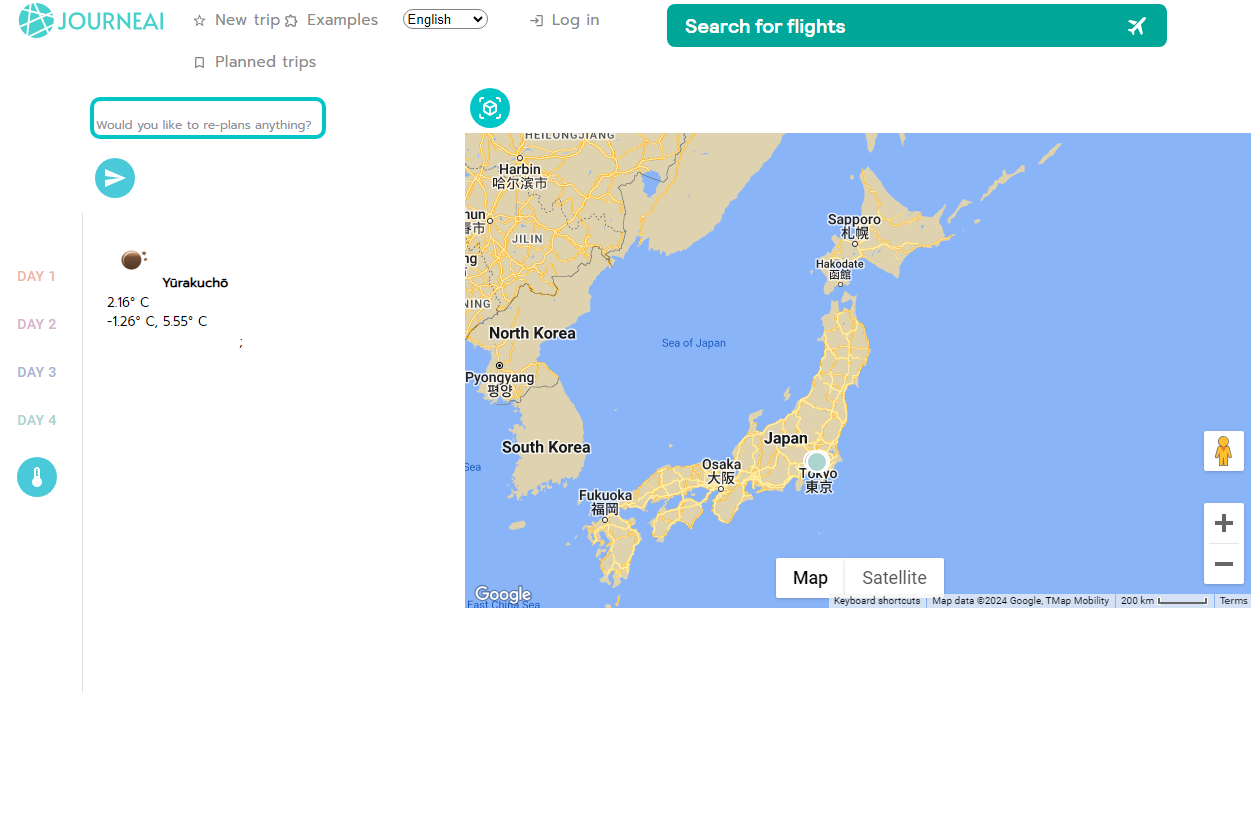Screen dimensions: 1251x837
Task: Click the Log in arrow icon
Action: 536,21
